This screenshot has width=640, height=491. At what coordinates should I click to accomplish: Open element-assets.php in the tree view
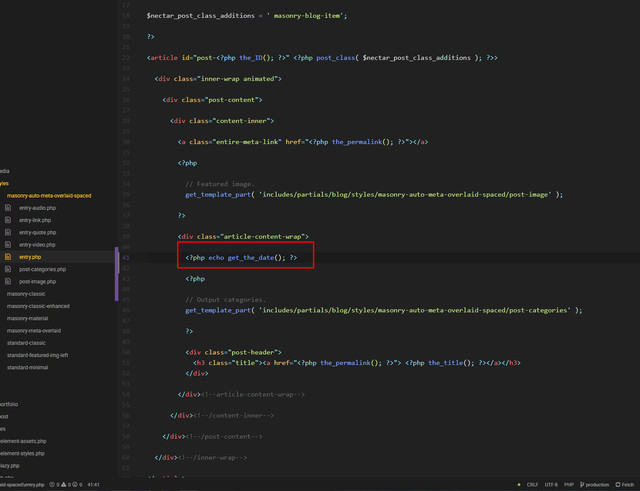[23, 441]
